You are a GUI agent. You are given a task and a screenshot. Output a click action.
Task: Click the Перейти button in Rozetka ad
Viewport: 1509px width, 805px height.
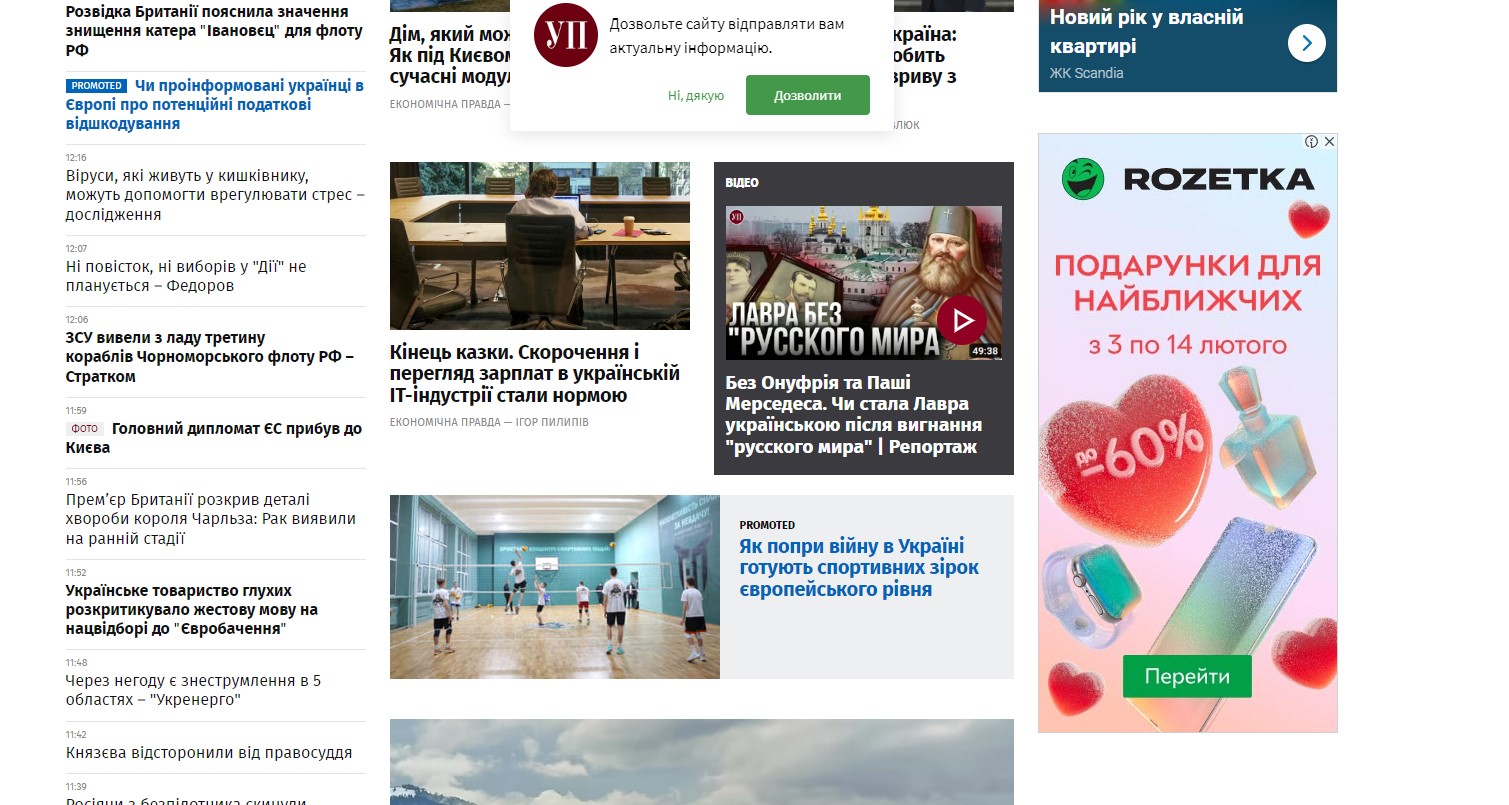[x=1187, y=676]
